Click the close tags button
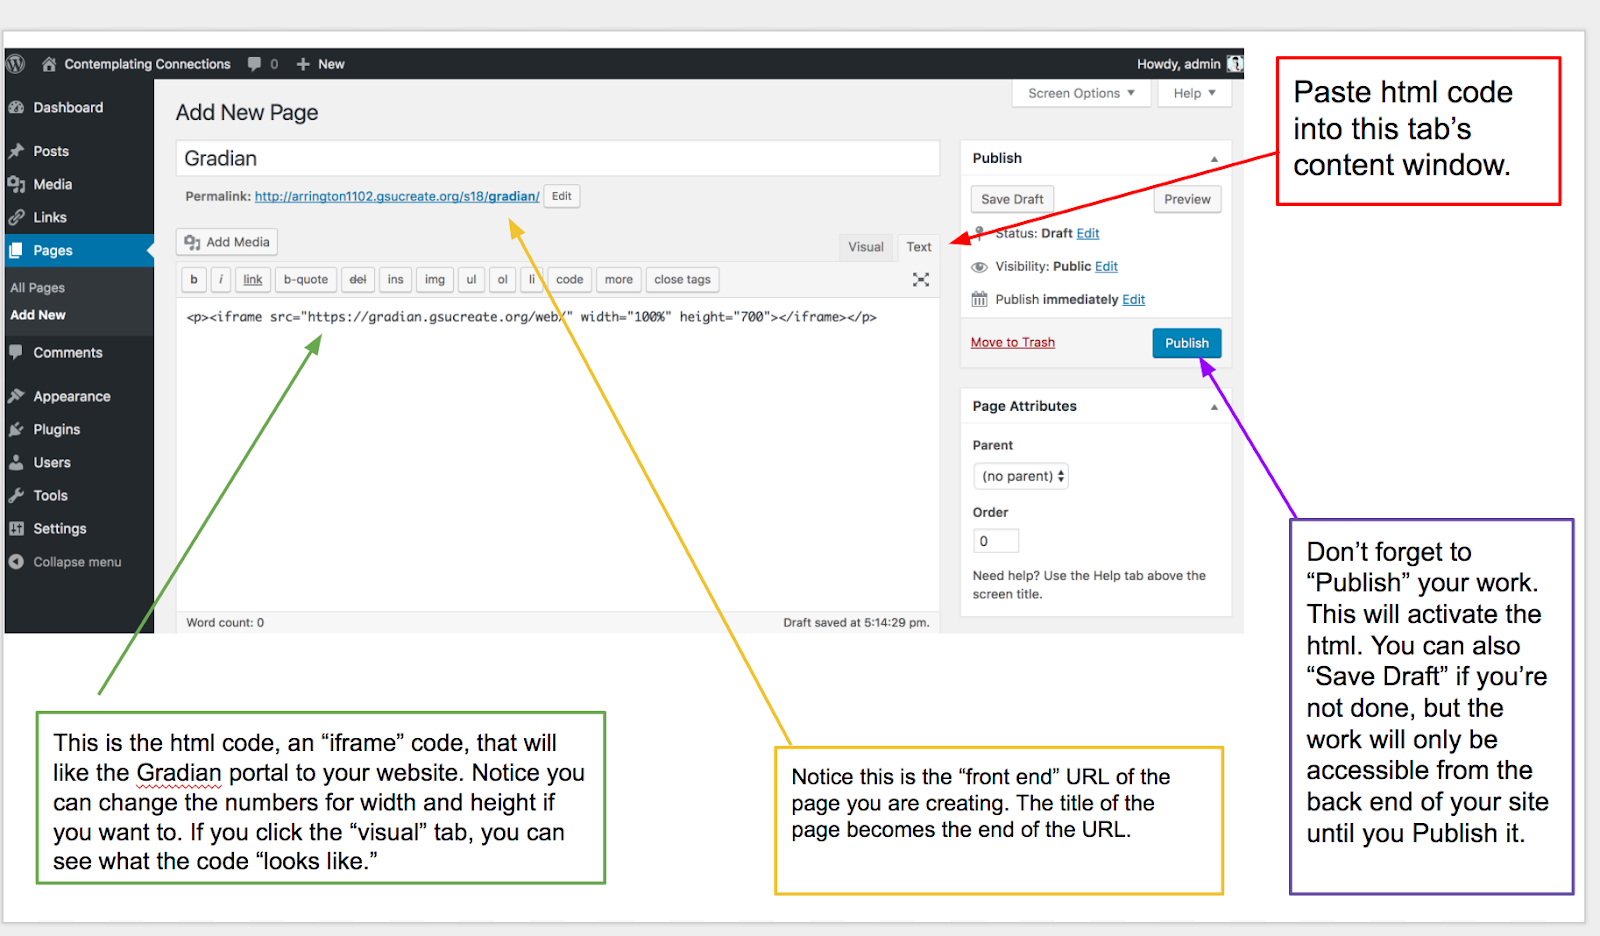Image resolution: width=1600 pixels, height=936 pixels. click(683, 280)
